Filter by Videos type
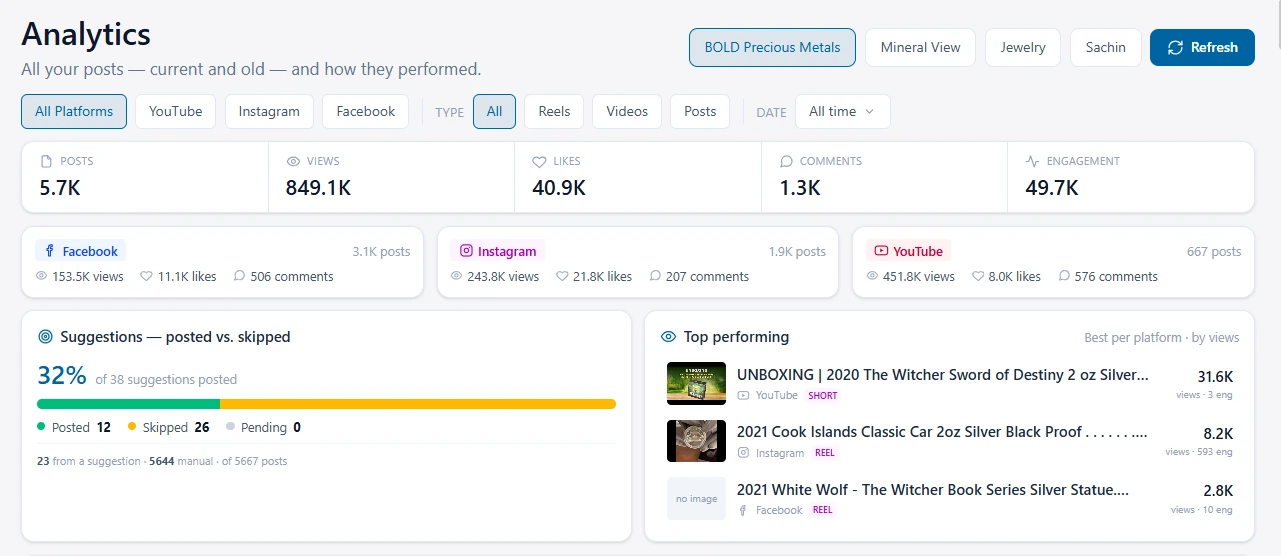This screenshot has width=1281, height=556. (627, 111)
